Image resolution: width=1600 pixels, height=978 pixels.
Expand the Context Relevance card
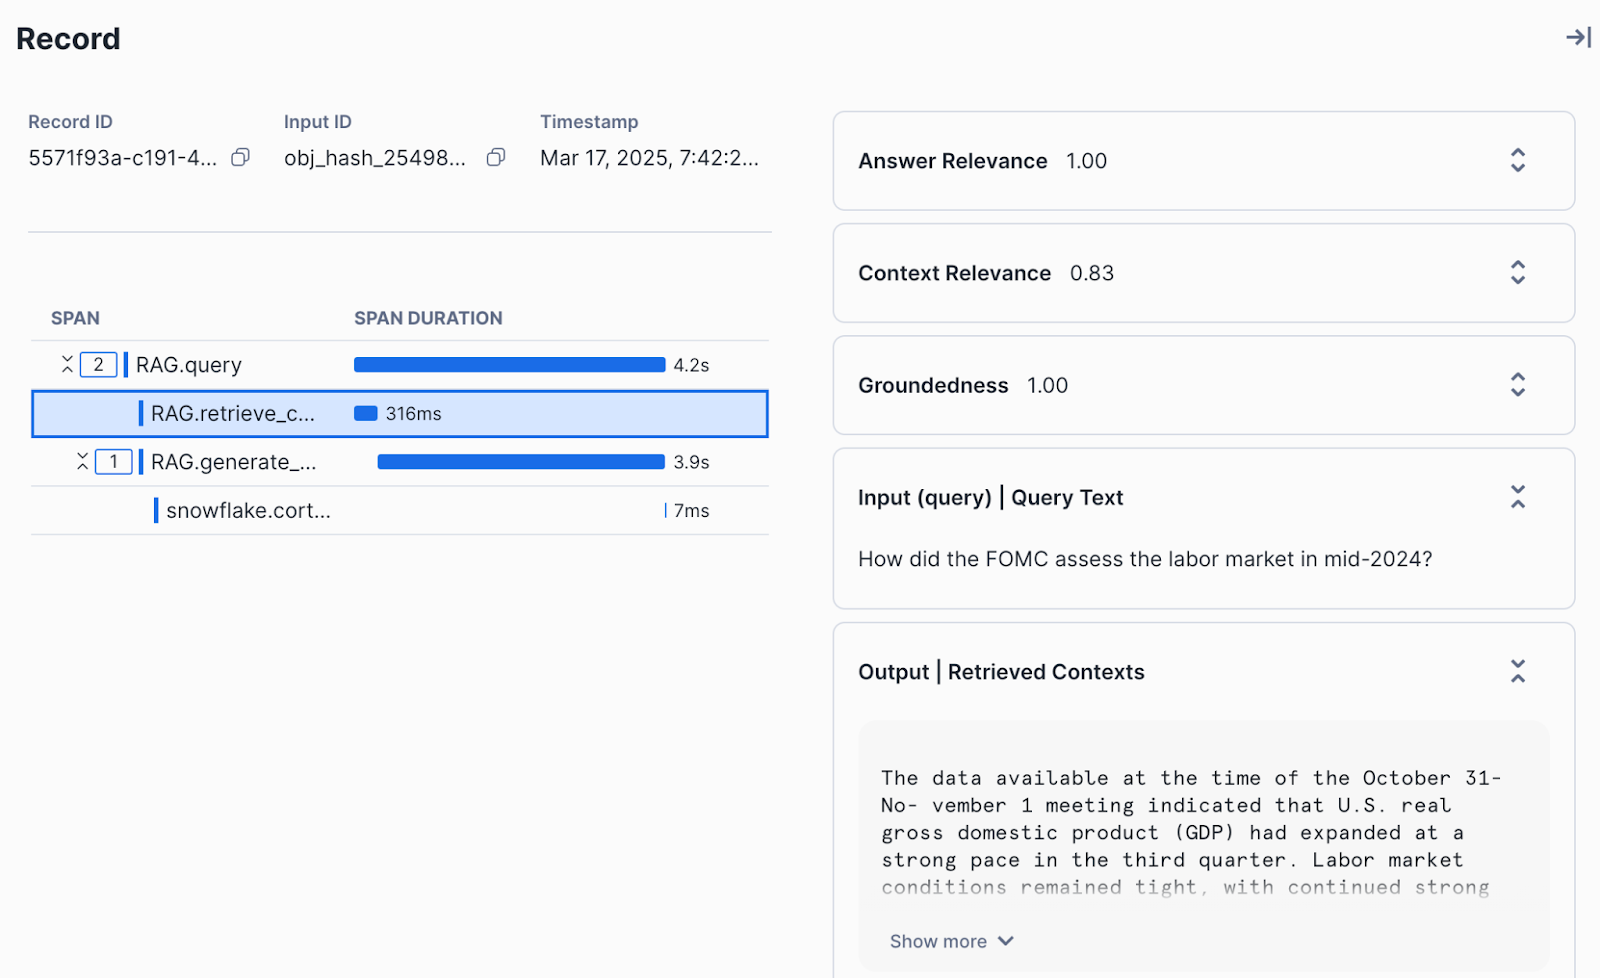click(1517, 273)
